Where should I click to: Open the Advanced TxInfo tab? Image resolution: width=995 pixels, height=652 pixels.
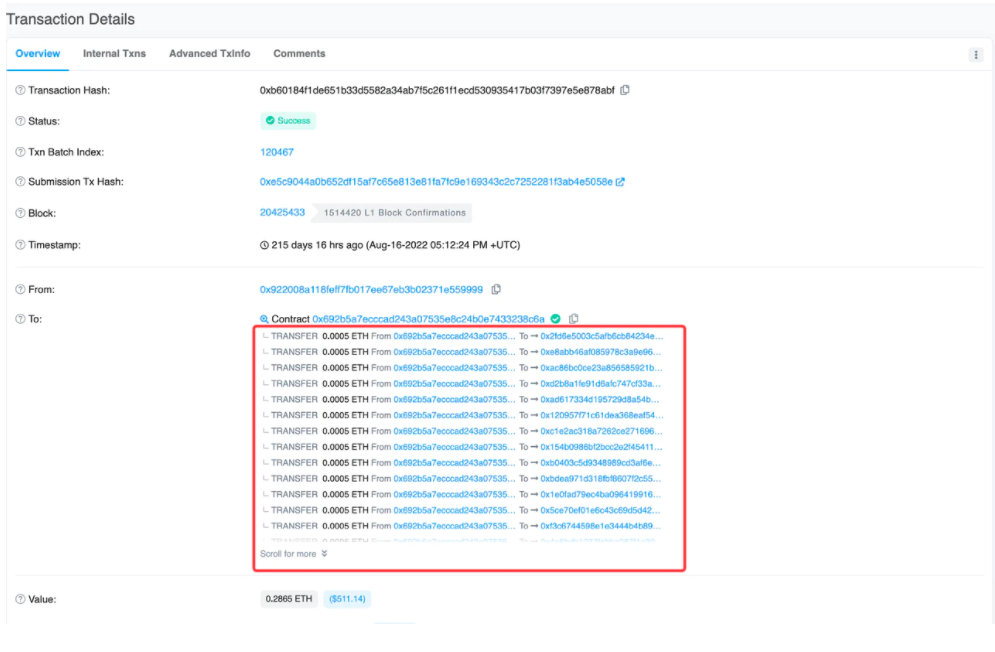click(x=209, y=54)
